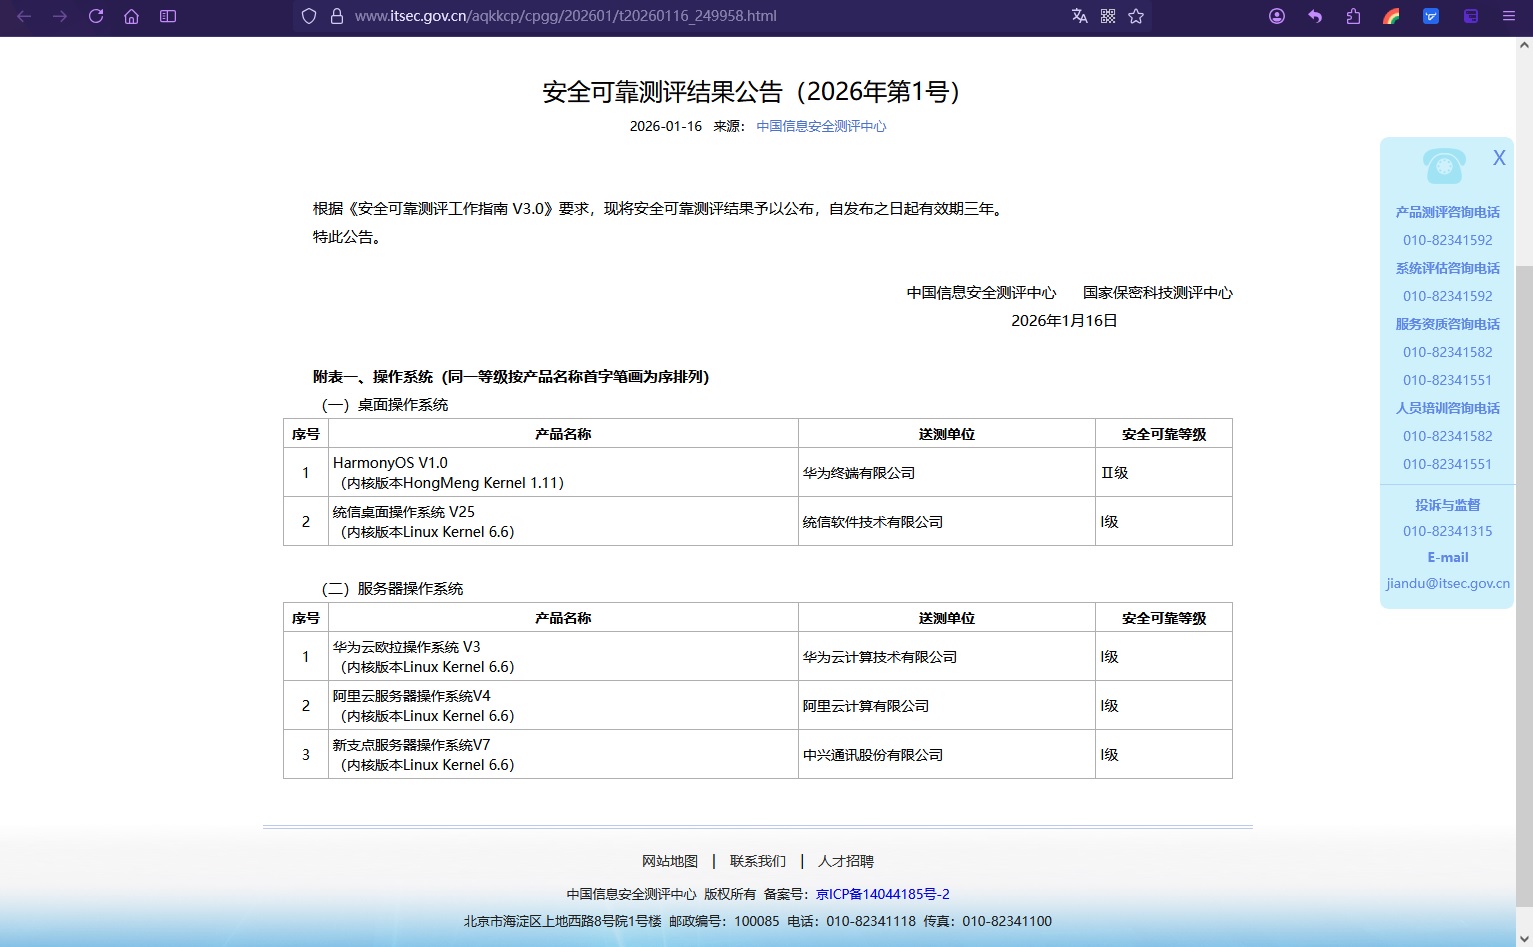Close the contact phone panel with X
The height and width of the screenshot is (947, 1533).
1499,157
